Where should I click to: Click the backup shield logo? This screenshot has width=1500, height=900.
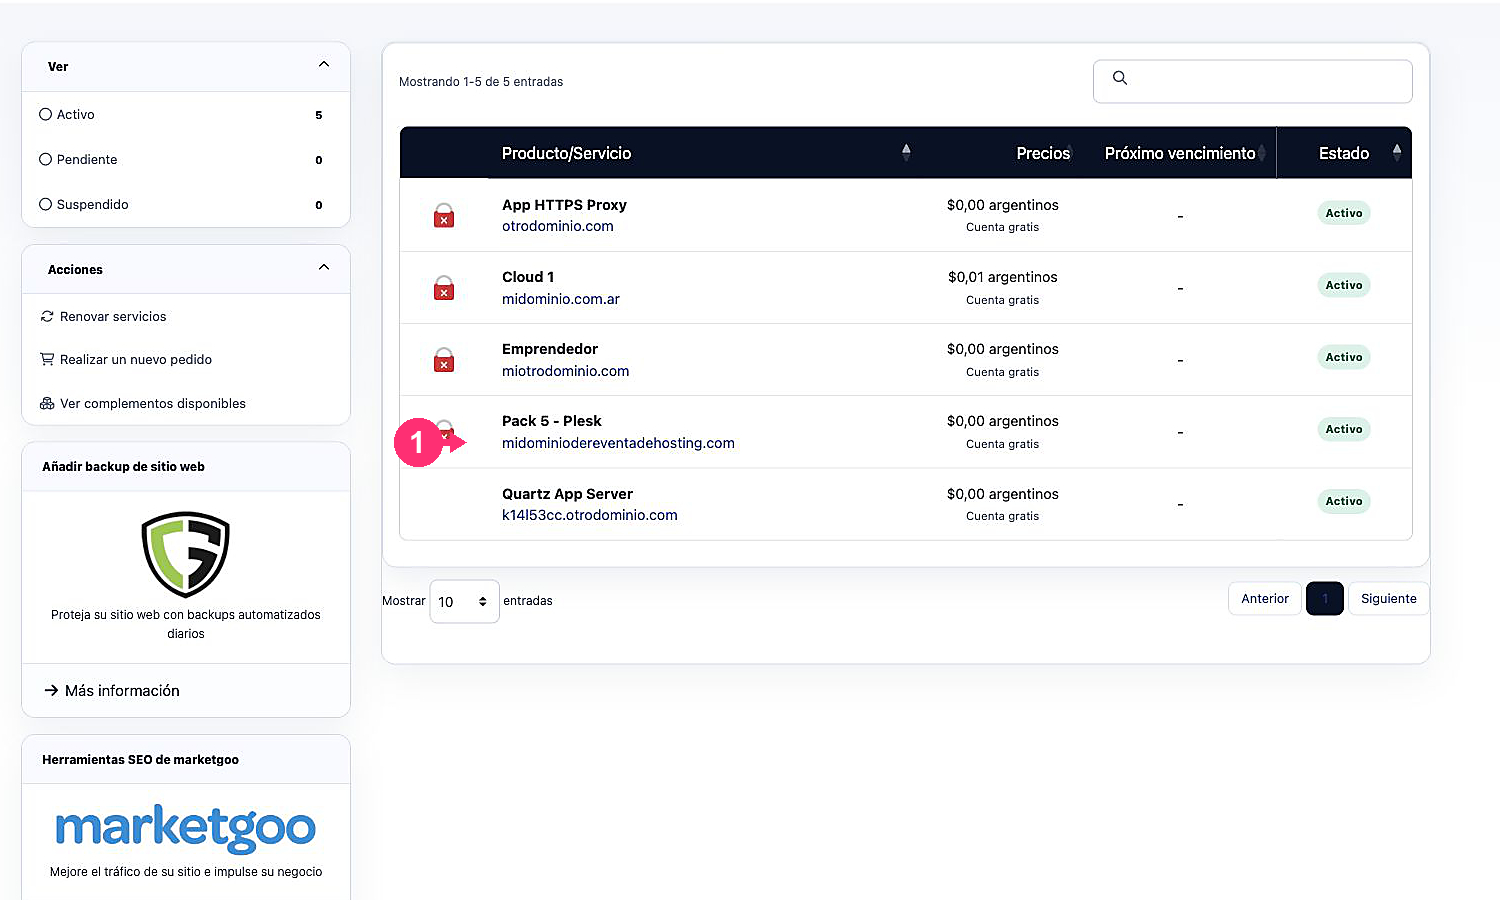pos(186,554)
